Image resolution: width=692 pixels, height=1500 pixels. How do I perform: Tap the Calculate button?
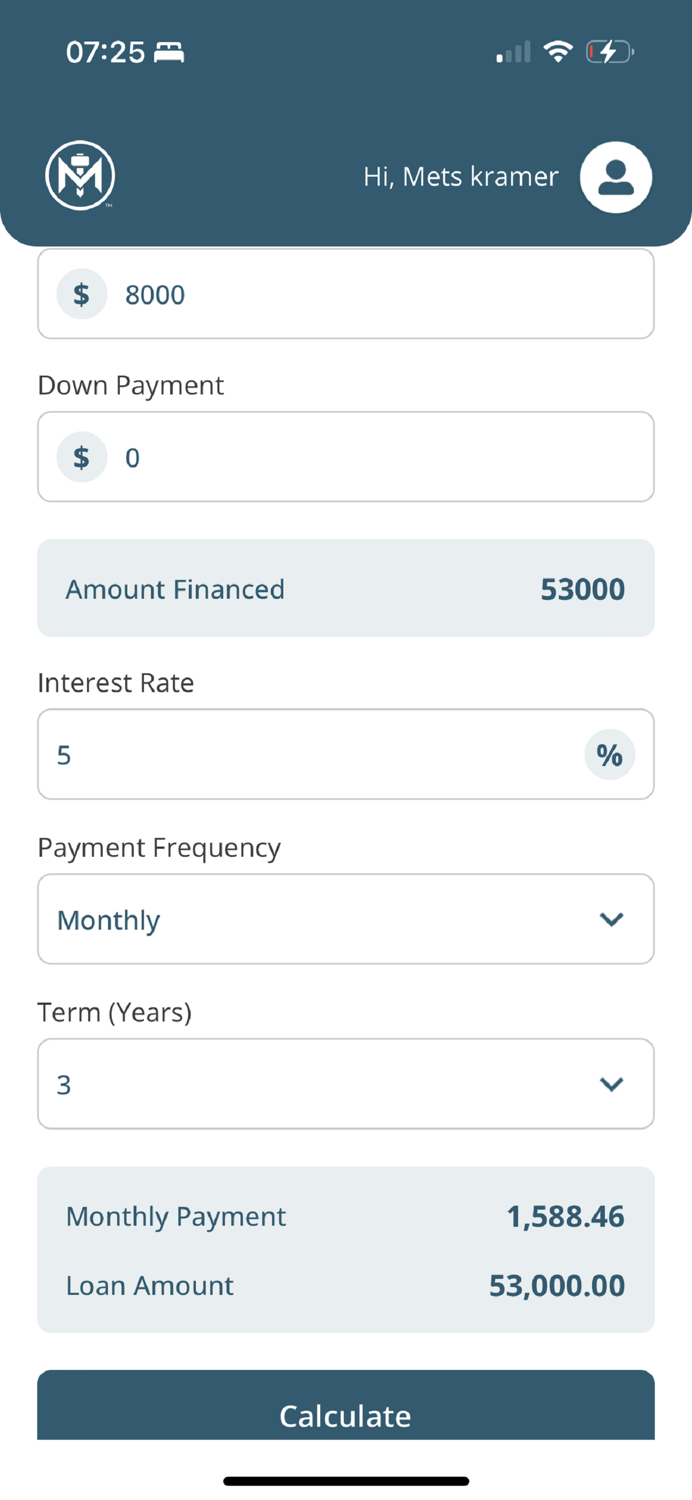(x=346, y=1405)
